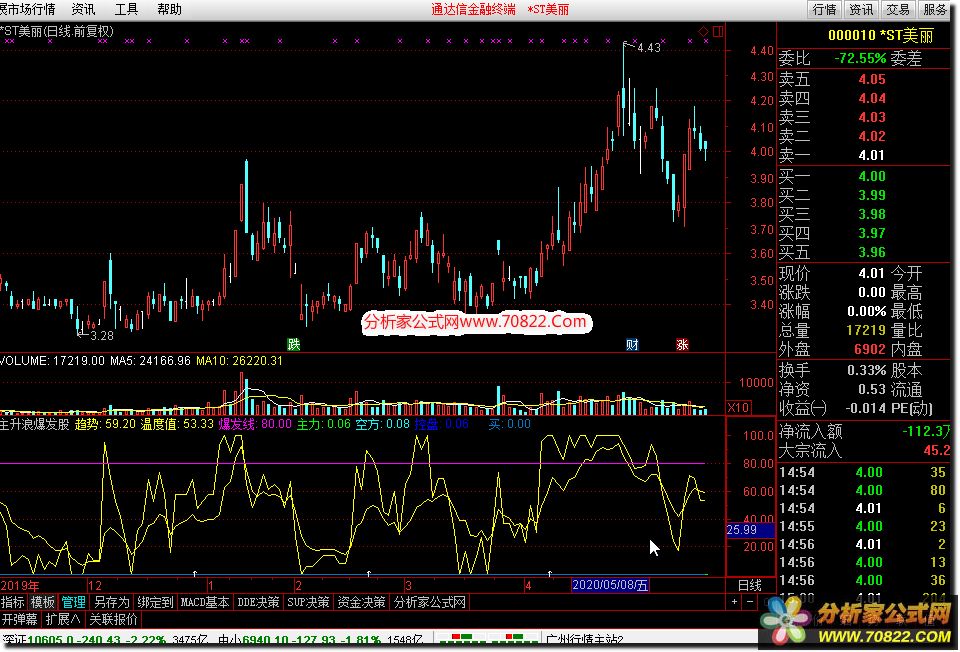Select the 管理 tab

click(73, 602)
